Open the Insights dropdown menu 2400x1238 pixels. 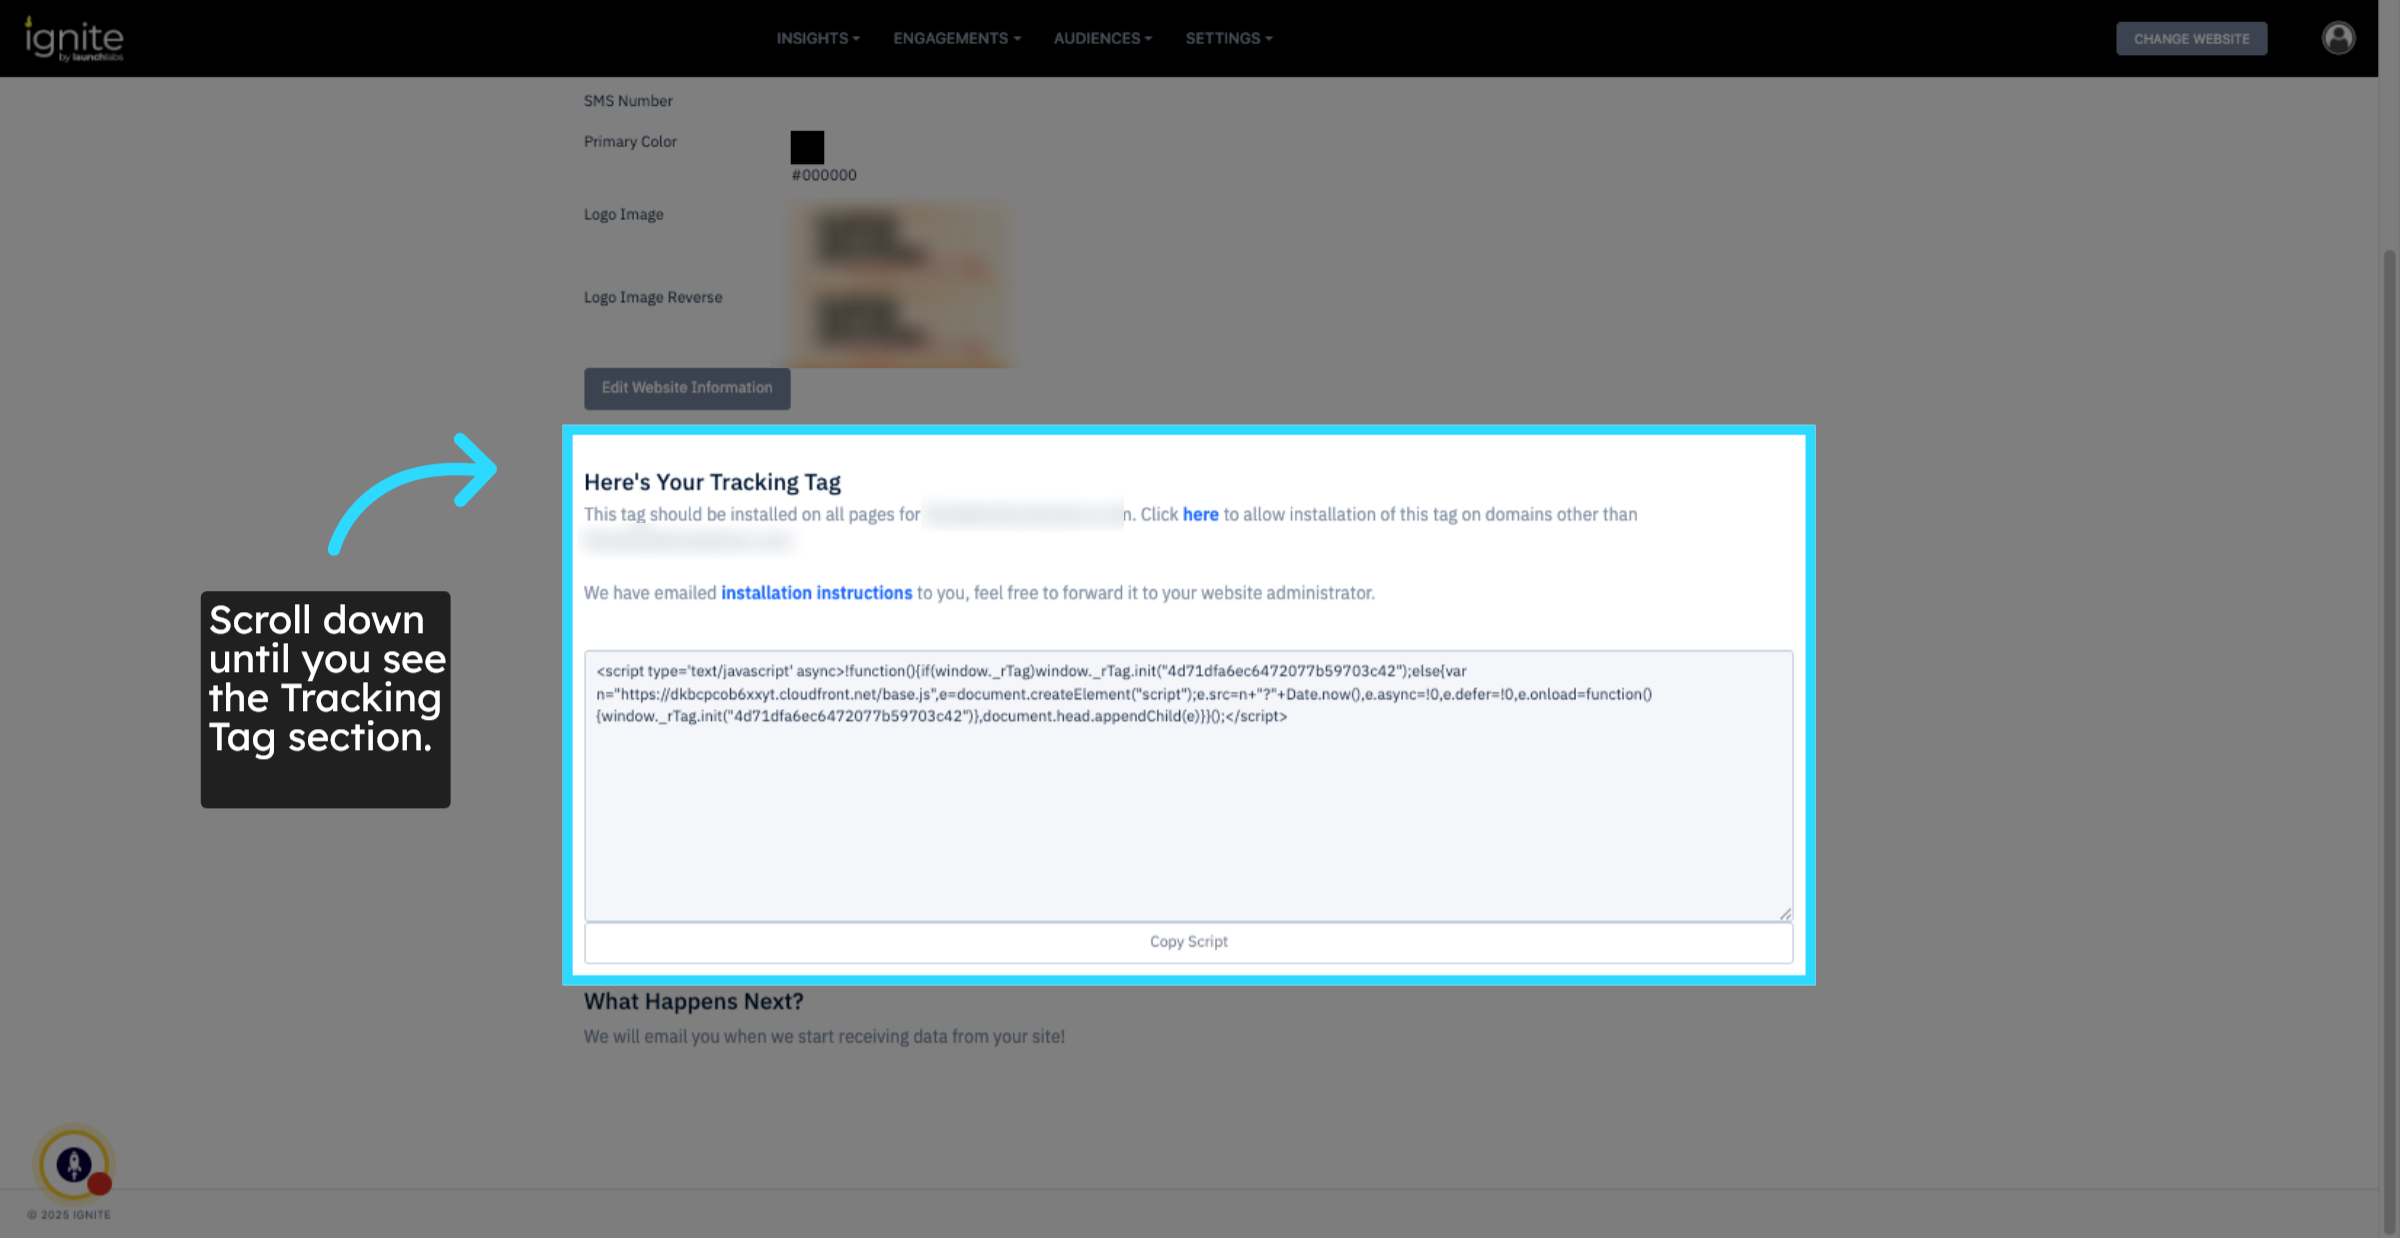click(817, 38)
